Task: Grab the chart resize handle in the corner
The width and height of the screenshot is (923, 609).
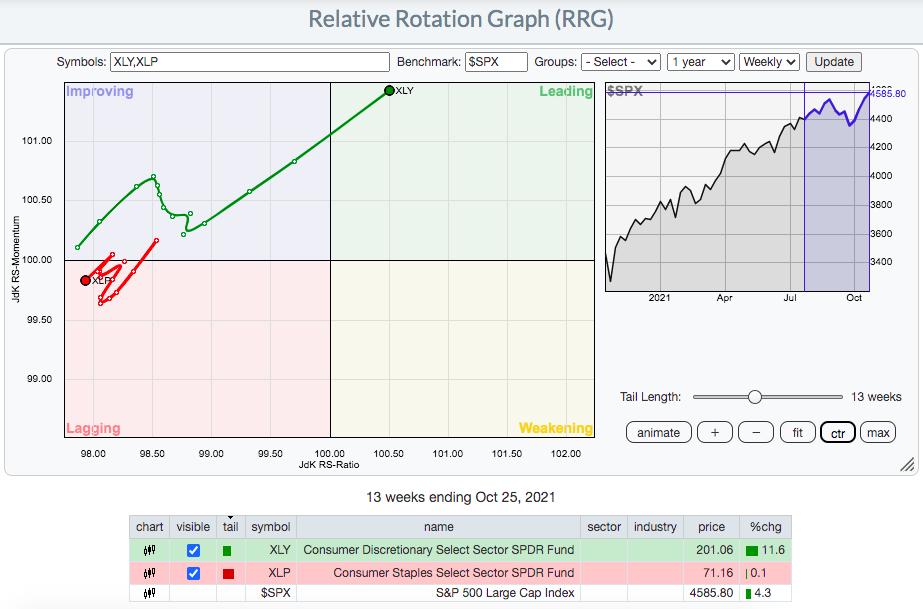Action: click(x=907, y=464)
